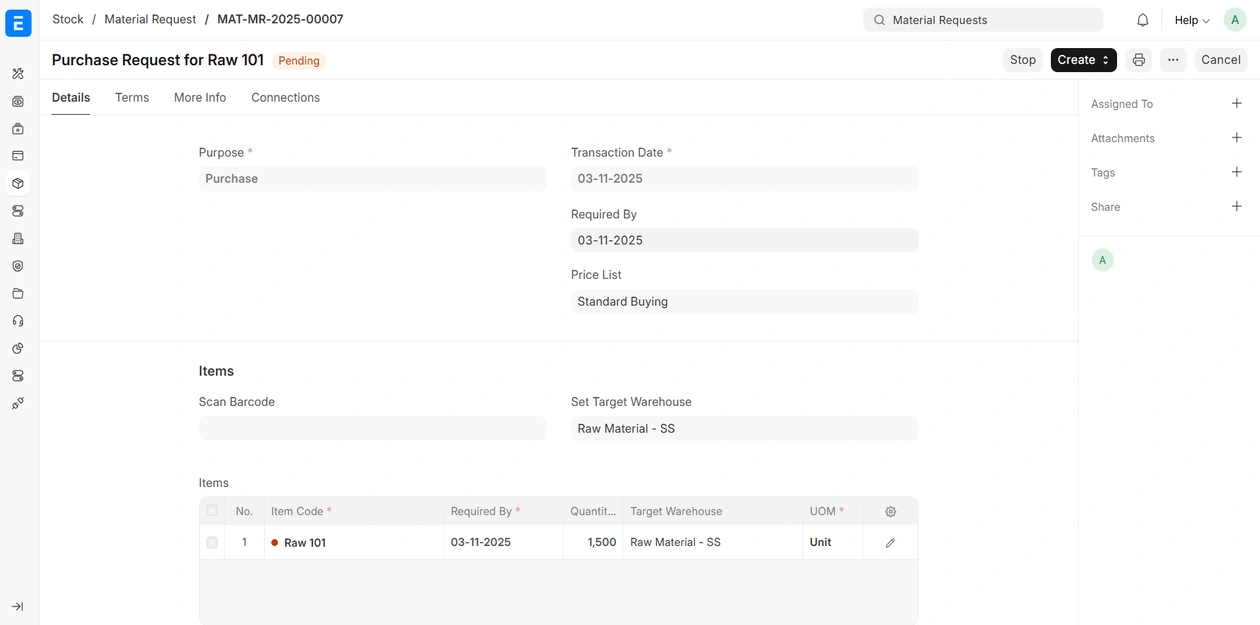Screen dimensions: 1260x625
Task: Click the Scan Barcode input field
Action: coord(372,429)
